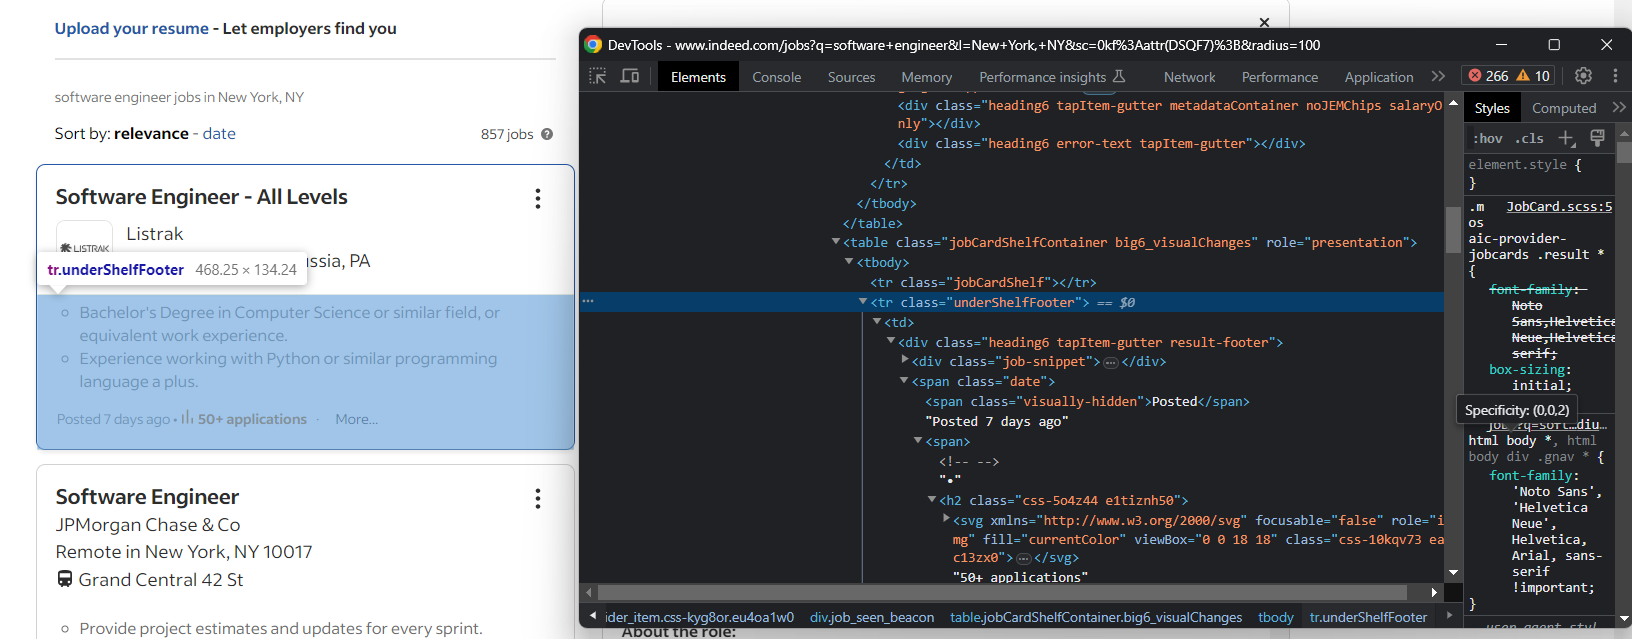The width and height of the screenshot is (1632, 639).
Task: Open options menu for JPMorgan Chase job card
Action: (x=538, y=498)
